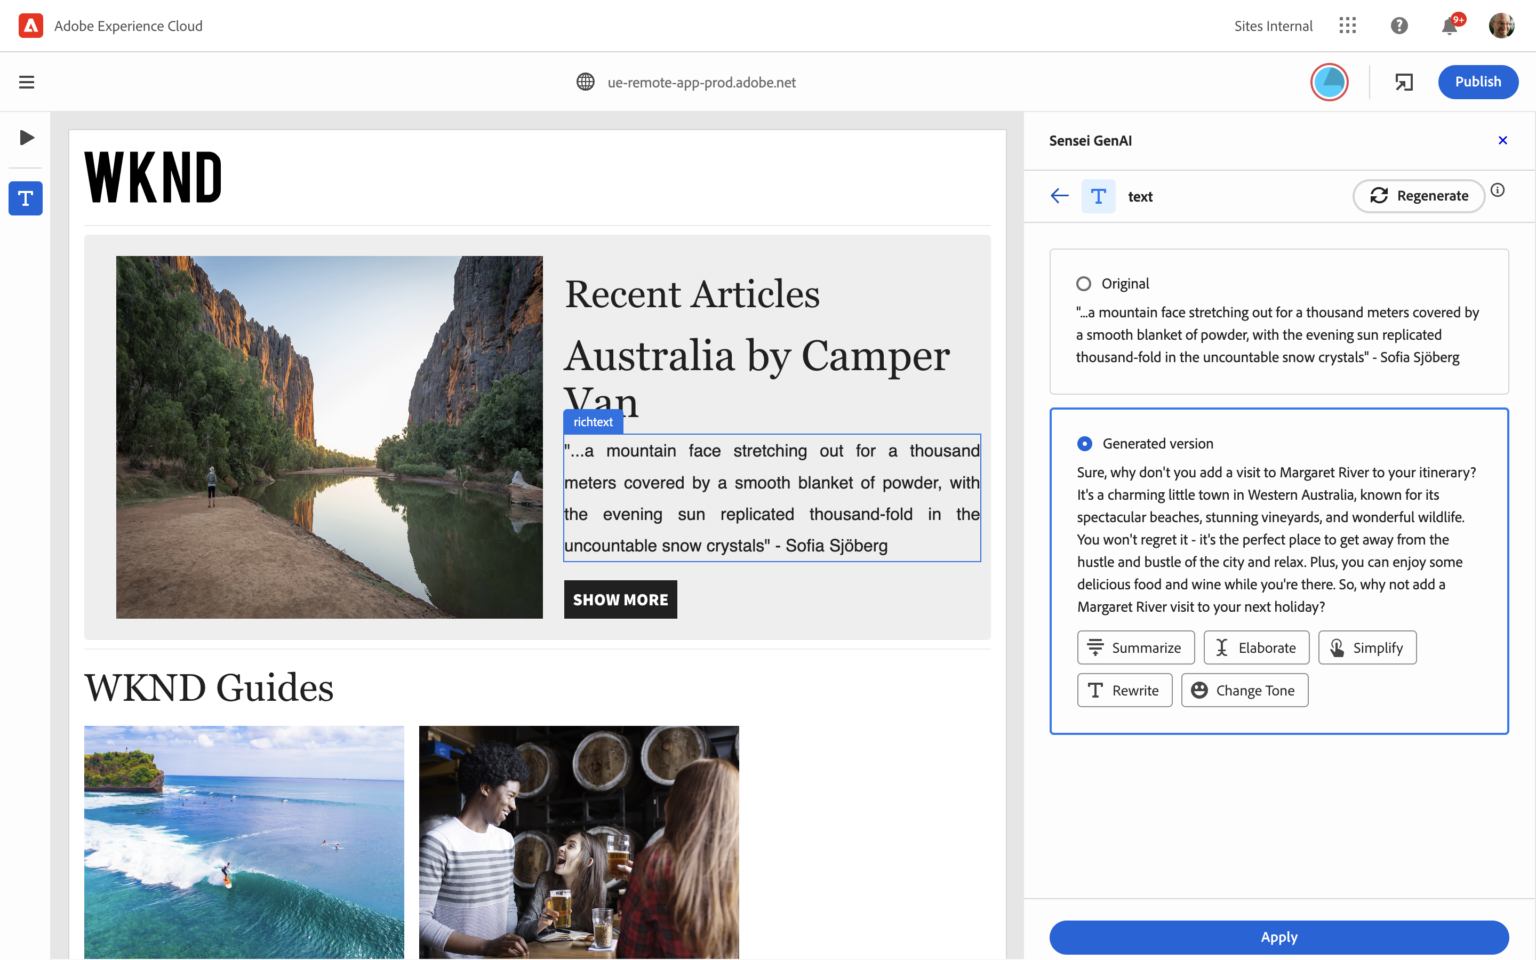Open the hamburger navigation menu

coord(27,82)
